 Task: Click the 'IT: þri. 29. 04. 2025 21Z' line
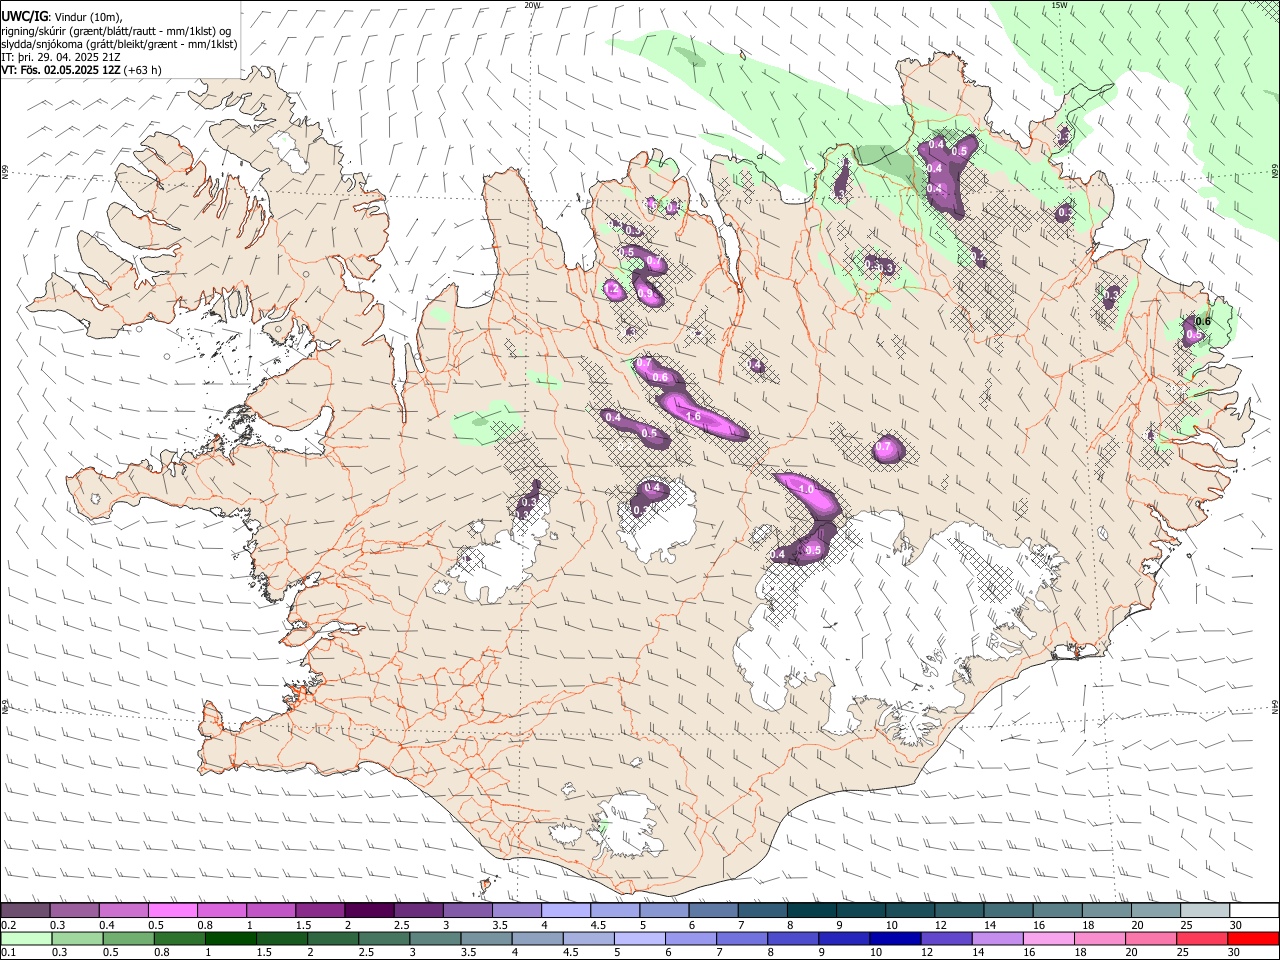click(x=60, y=57)
